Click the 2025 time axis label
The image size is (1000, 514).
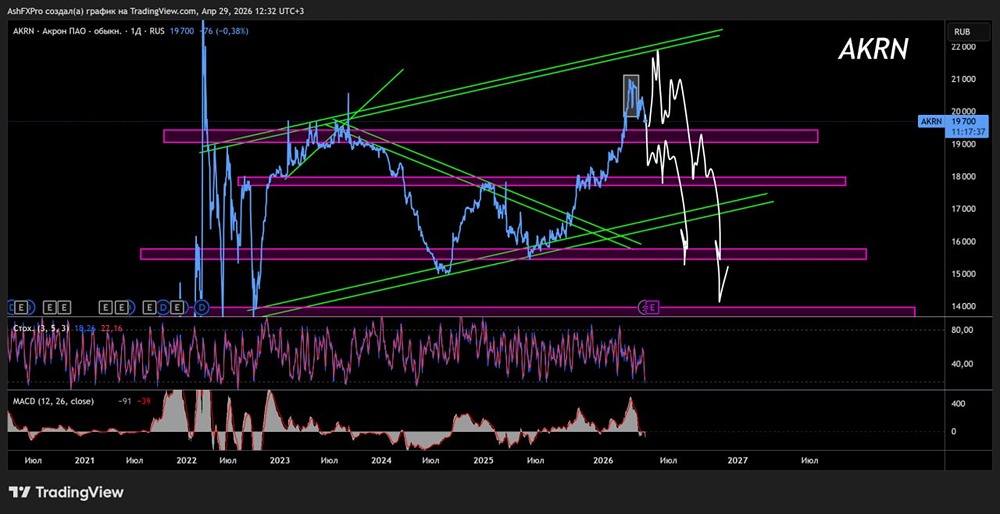[x=483, y=460]
